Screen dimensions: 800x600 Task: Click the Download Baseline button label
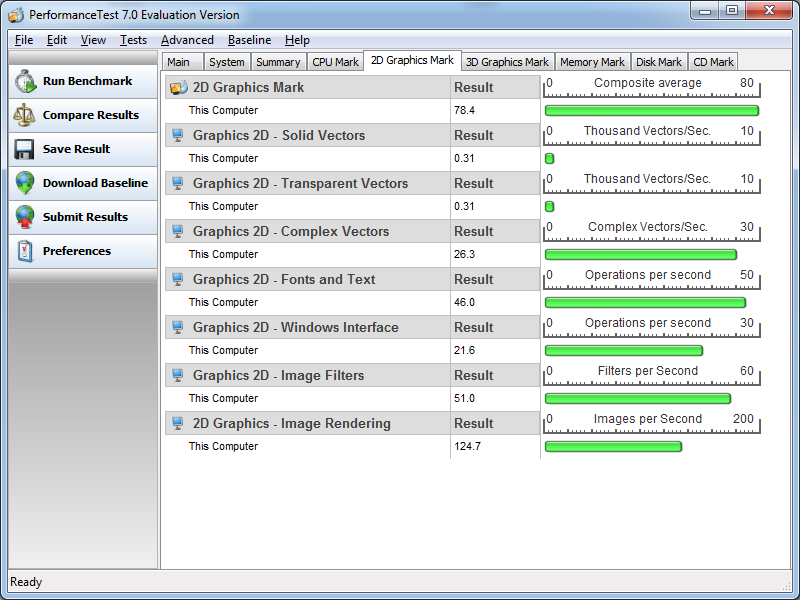95,183
